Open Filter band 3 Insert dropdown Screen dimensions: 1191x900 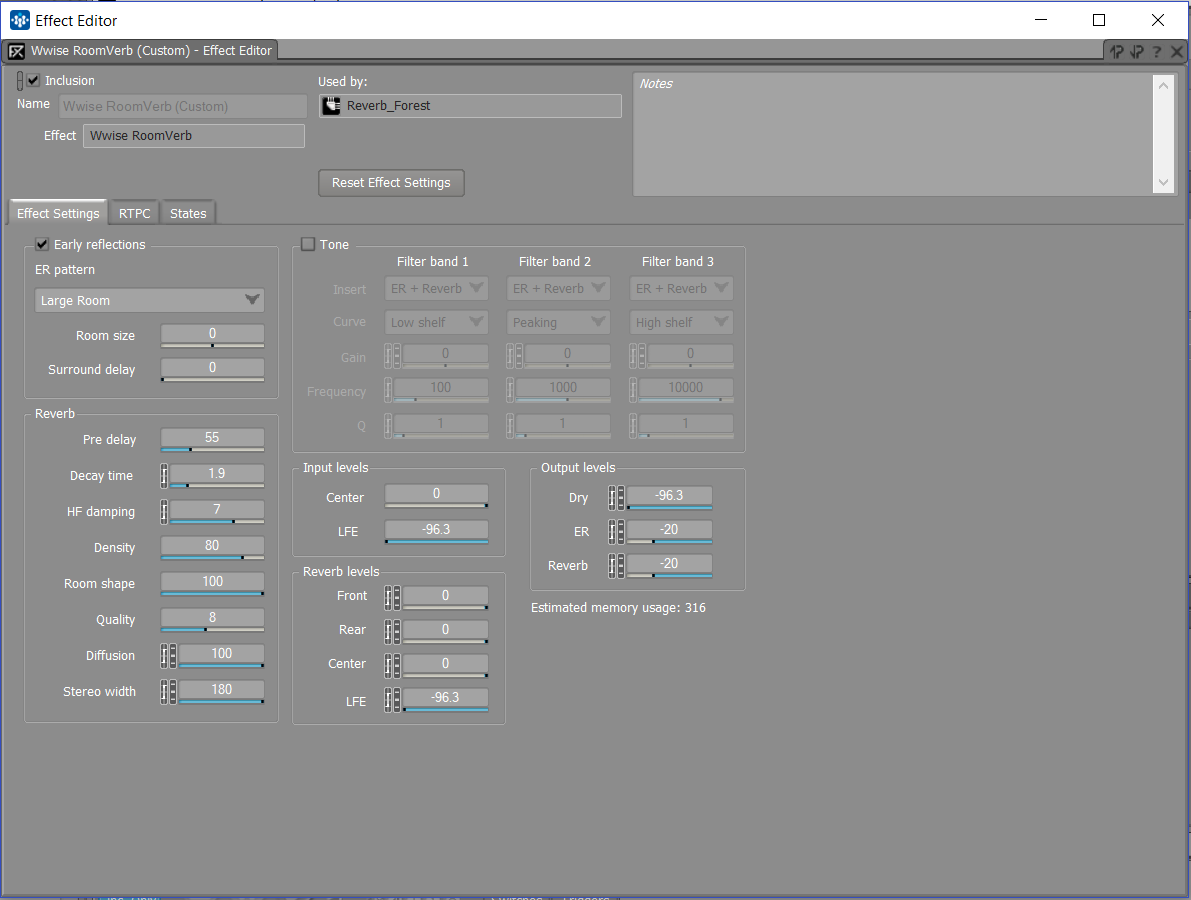pyautogui.click(x=681, y=289)
